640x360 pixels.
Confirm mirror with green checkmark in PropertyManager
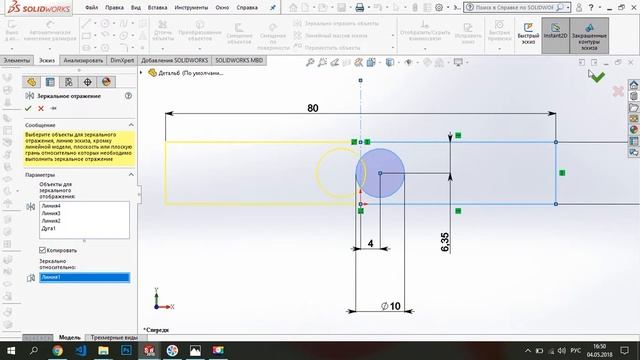pos(28,108)
